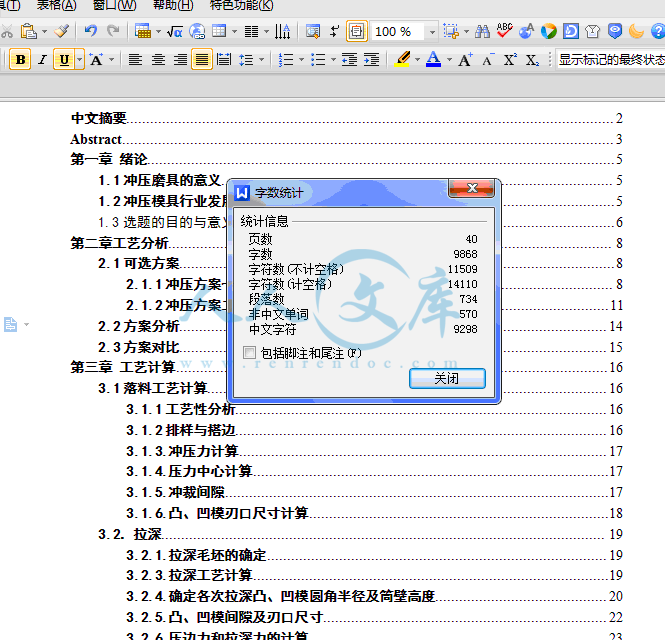The width and height of the screenshot is (665, 640).
Task: Click the 关闭 button in the dialog
Action: (x=447, y=378)
